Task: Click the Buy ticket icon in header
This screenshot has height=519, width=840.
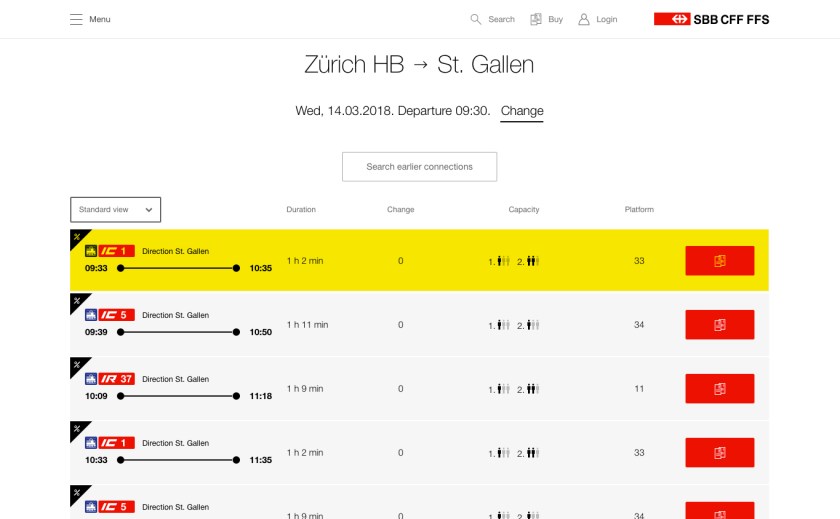Action: point(536,19)
